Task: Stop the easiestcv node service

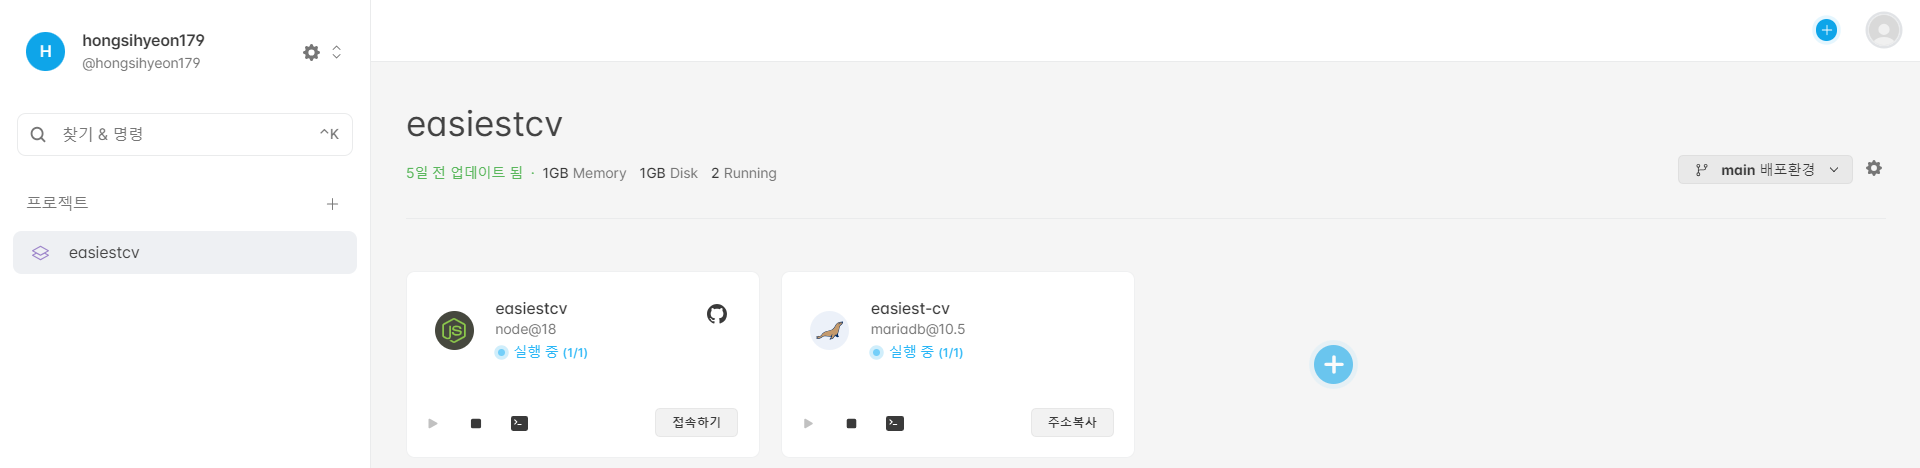Action: click(x=476, y=423)
